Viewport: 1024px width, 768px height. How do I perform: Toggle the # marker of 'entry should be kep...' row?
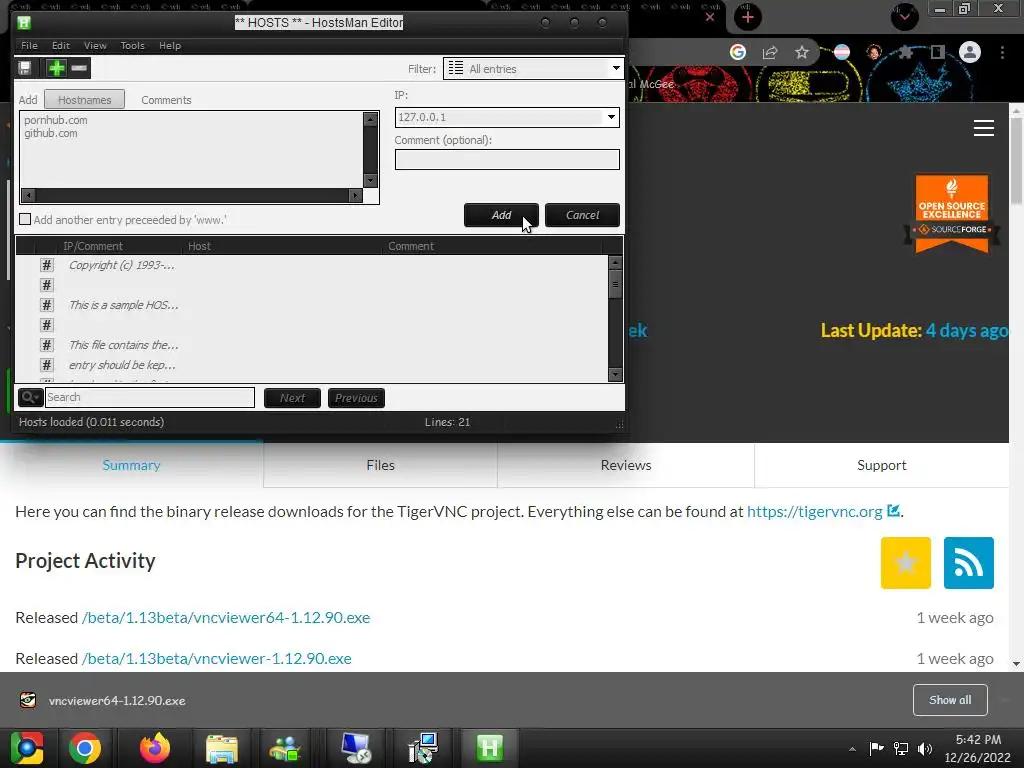[46, 365]
